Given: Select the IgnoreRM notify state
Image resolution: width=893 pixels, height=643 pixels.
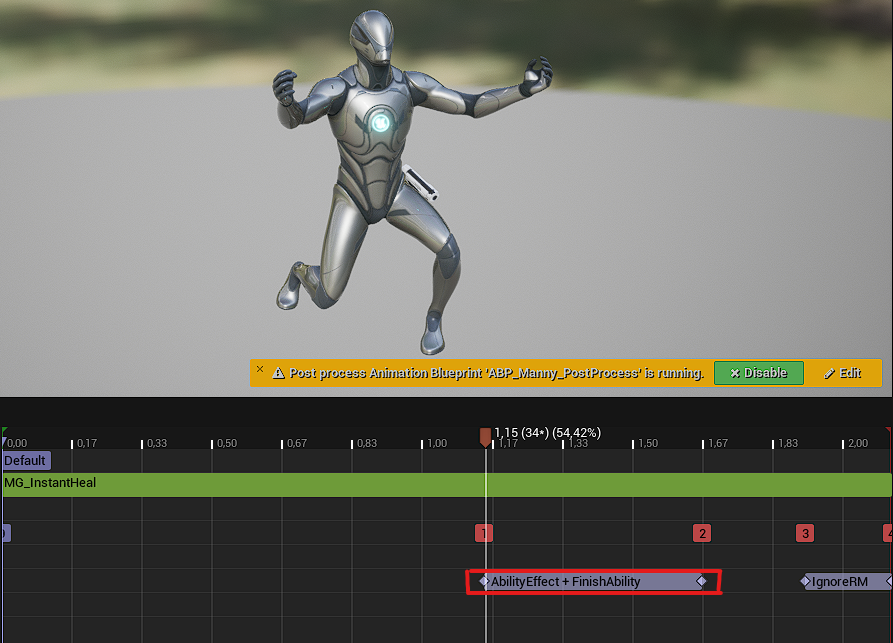Looking at the screenshot, I should [x=845, y=581].
